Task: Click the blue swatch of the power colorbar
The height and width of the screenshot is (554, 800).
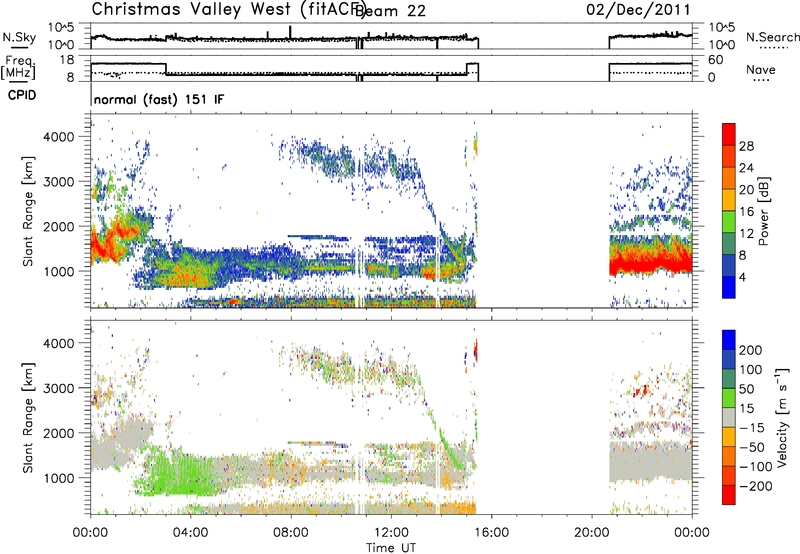Action: (729, 287)
